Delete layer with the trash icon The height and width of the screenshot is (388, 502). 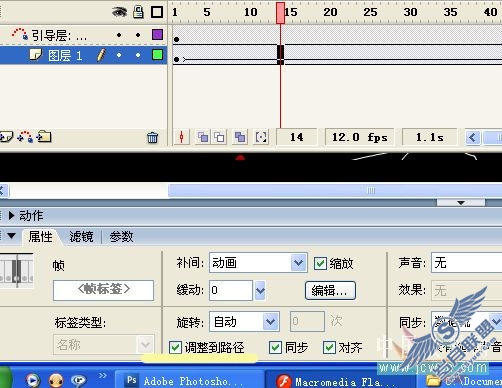pos(152,137)
